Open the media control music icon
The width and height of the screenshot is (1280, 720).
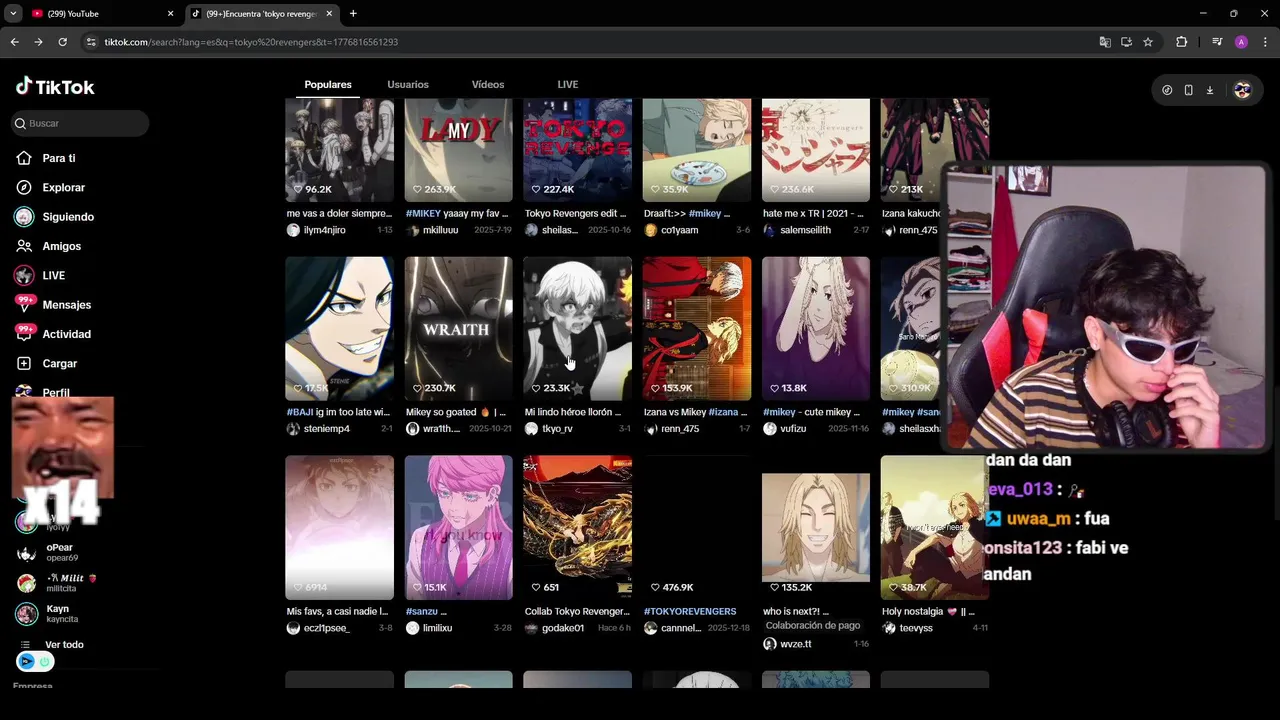coord(1217,42)
